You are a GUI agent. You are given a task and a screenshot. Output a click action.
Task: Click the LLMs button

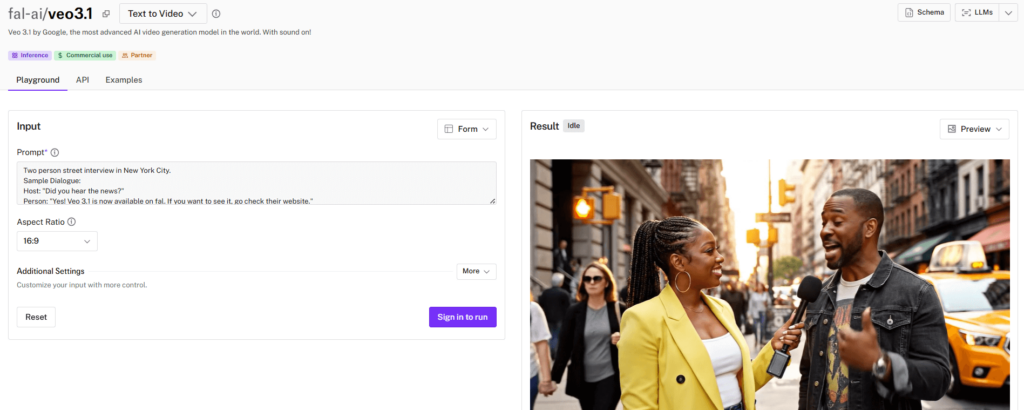pos(977,12)
